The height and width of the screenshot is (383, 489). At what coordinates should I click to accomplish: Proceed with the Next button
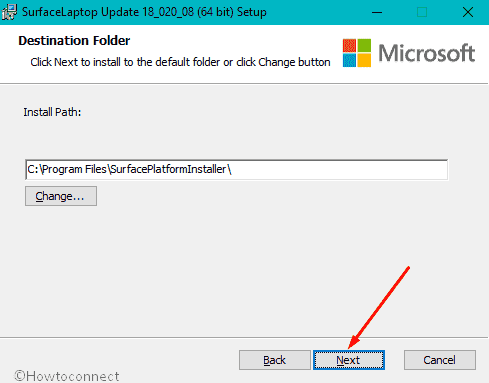click(x=349, y=360)
